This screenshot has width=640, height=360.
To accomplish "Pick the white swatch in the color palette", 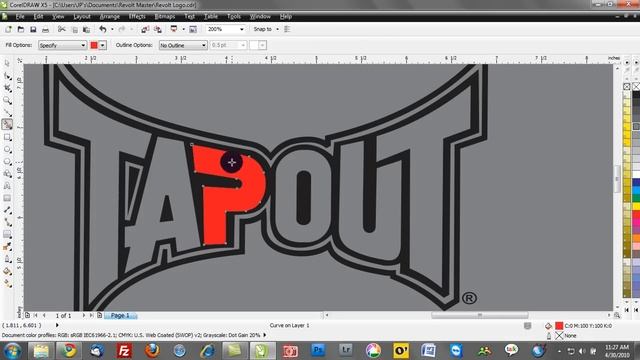I will click(x=636, y=175).
